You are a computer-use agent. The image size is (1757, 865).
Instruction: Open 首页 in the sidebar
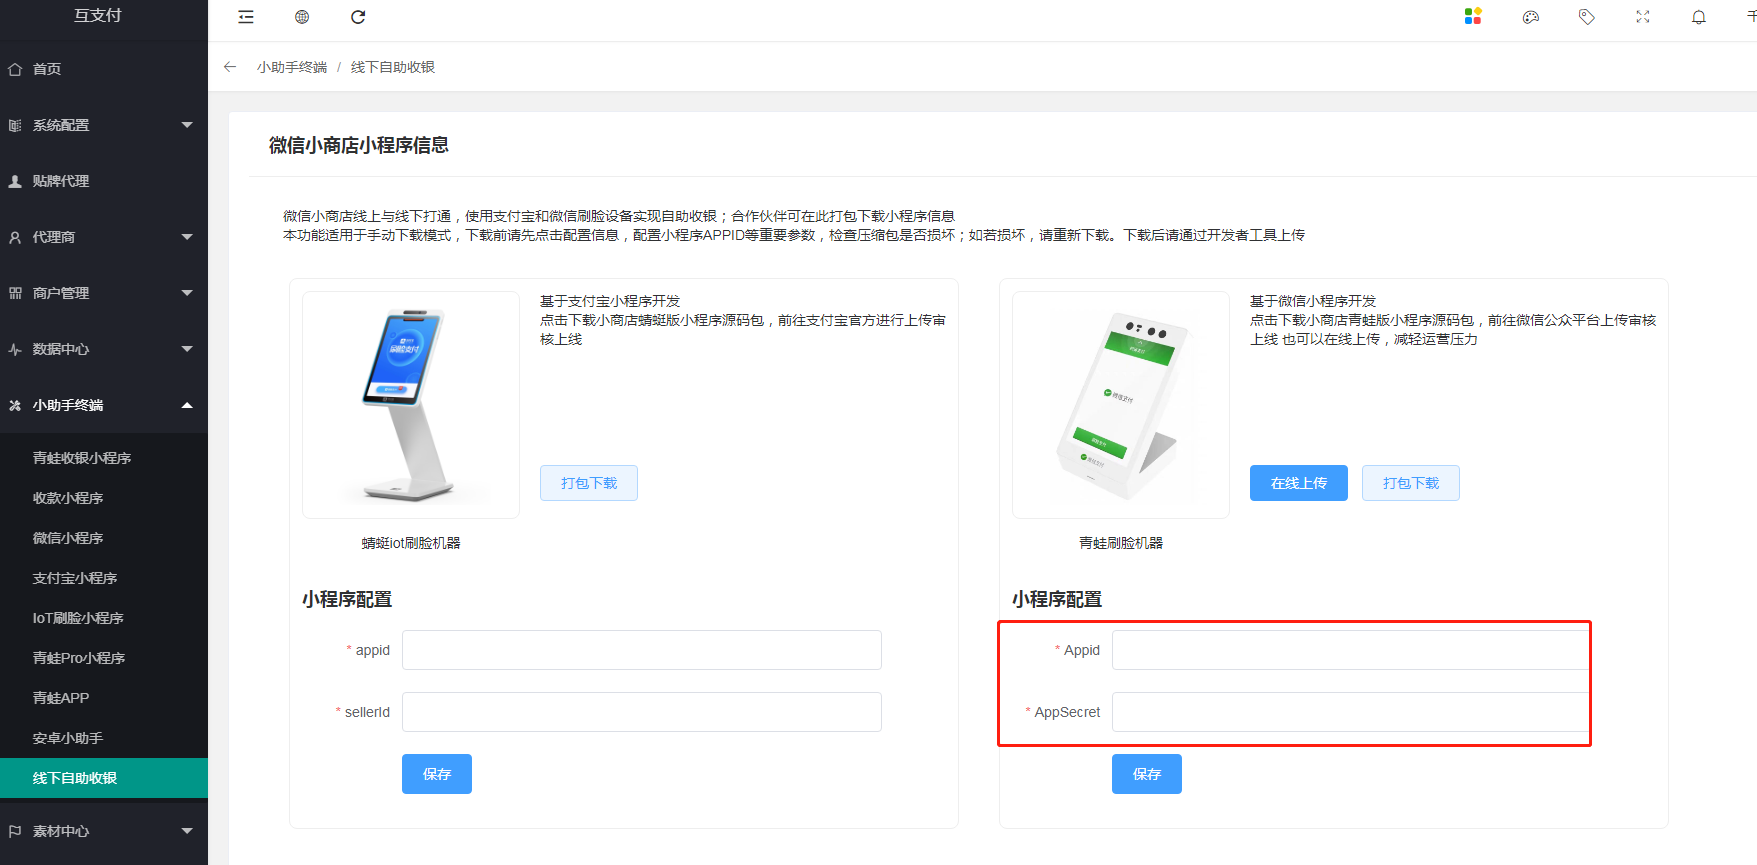pos(104,69)
